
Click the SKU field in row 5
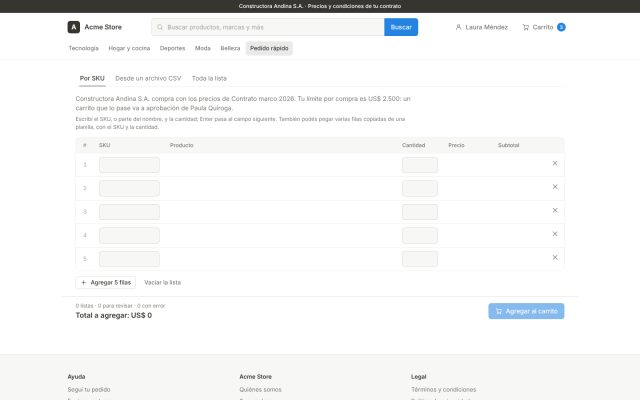129,259
